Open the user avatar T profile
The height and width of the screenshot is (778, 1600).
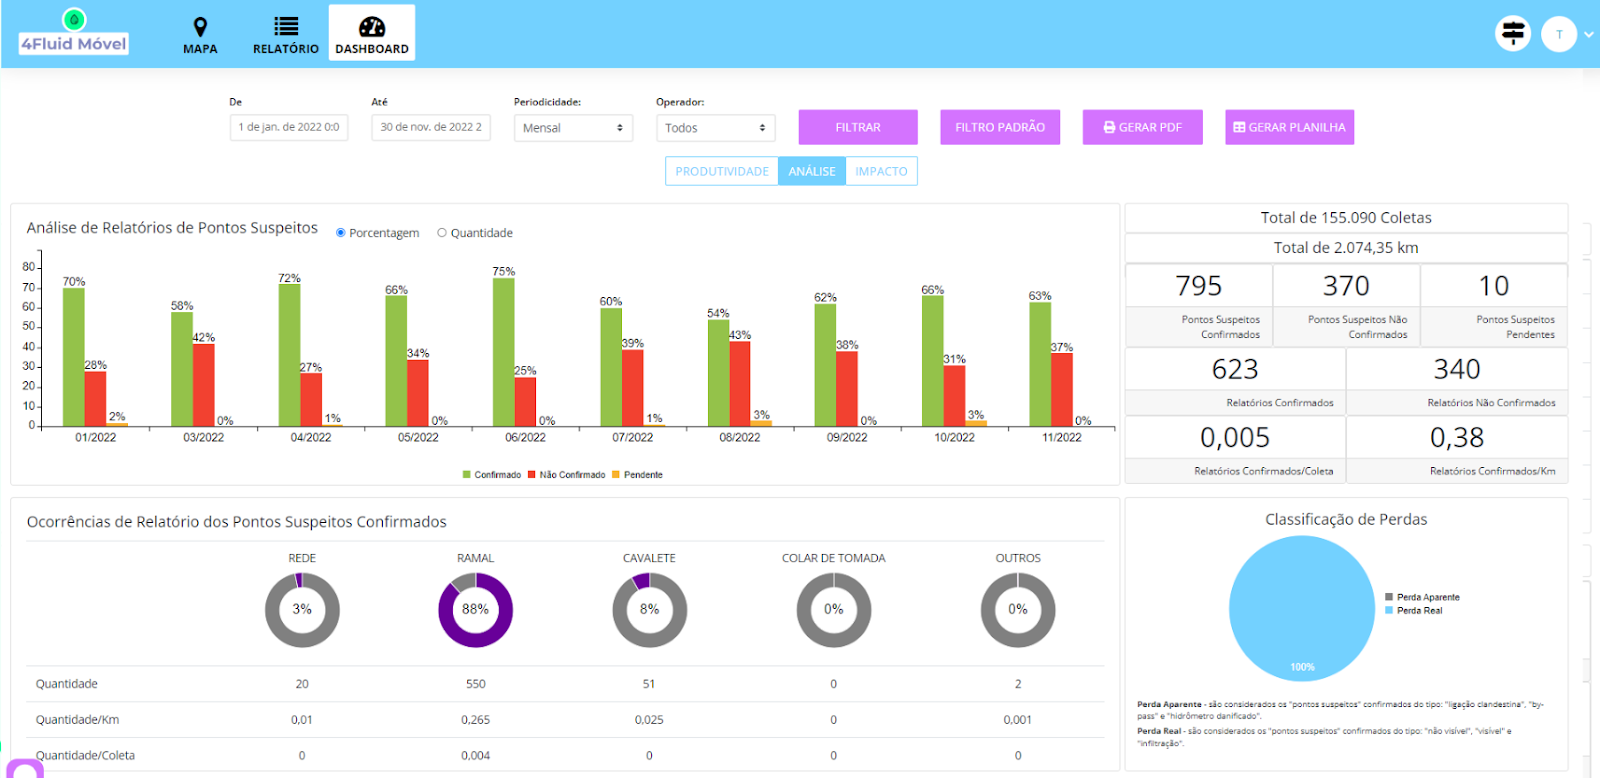tap(1558, 34)
